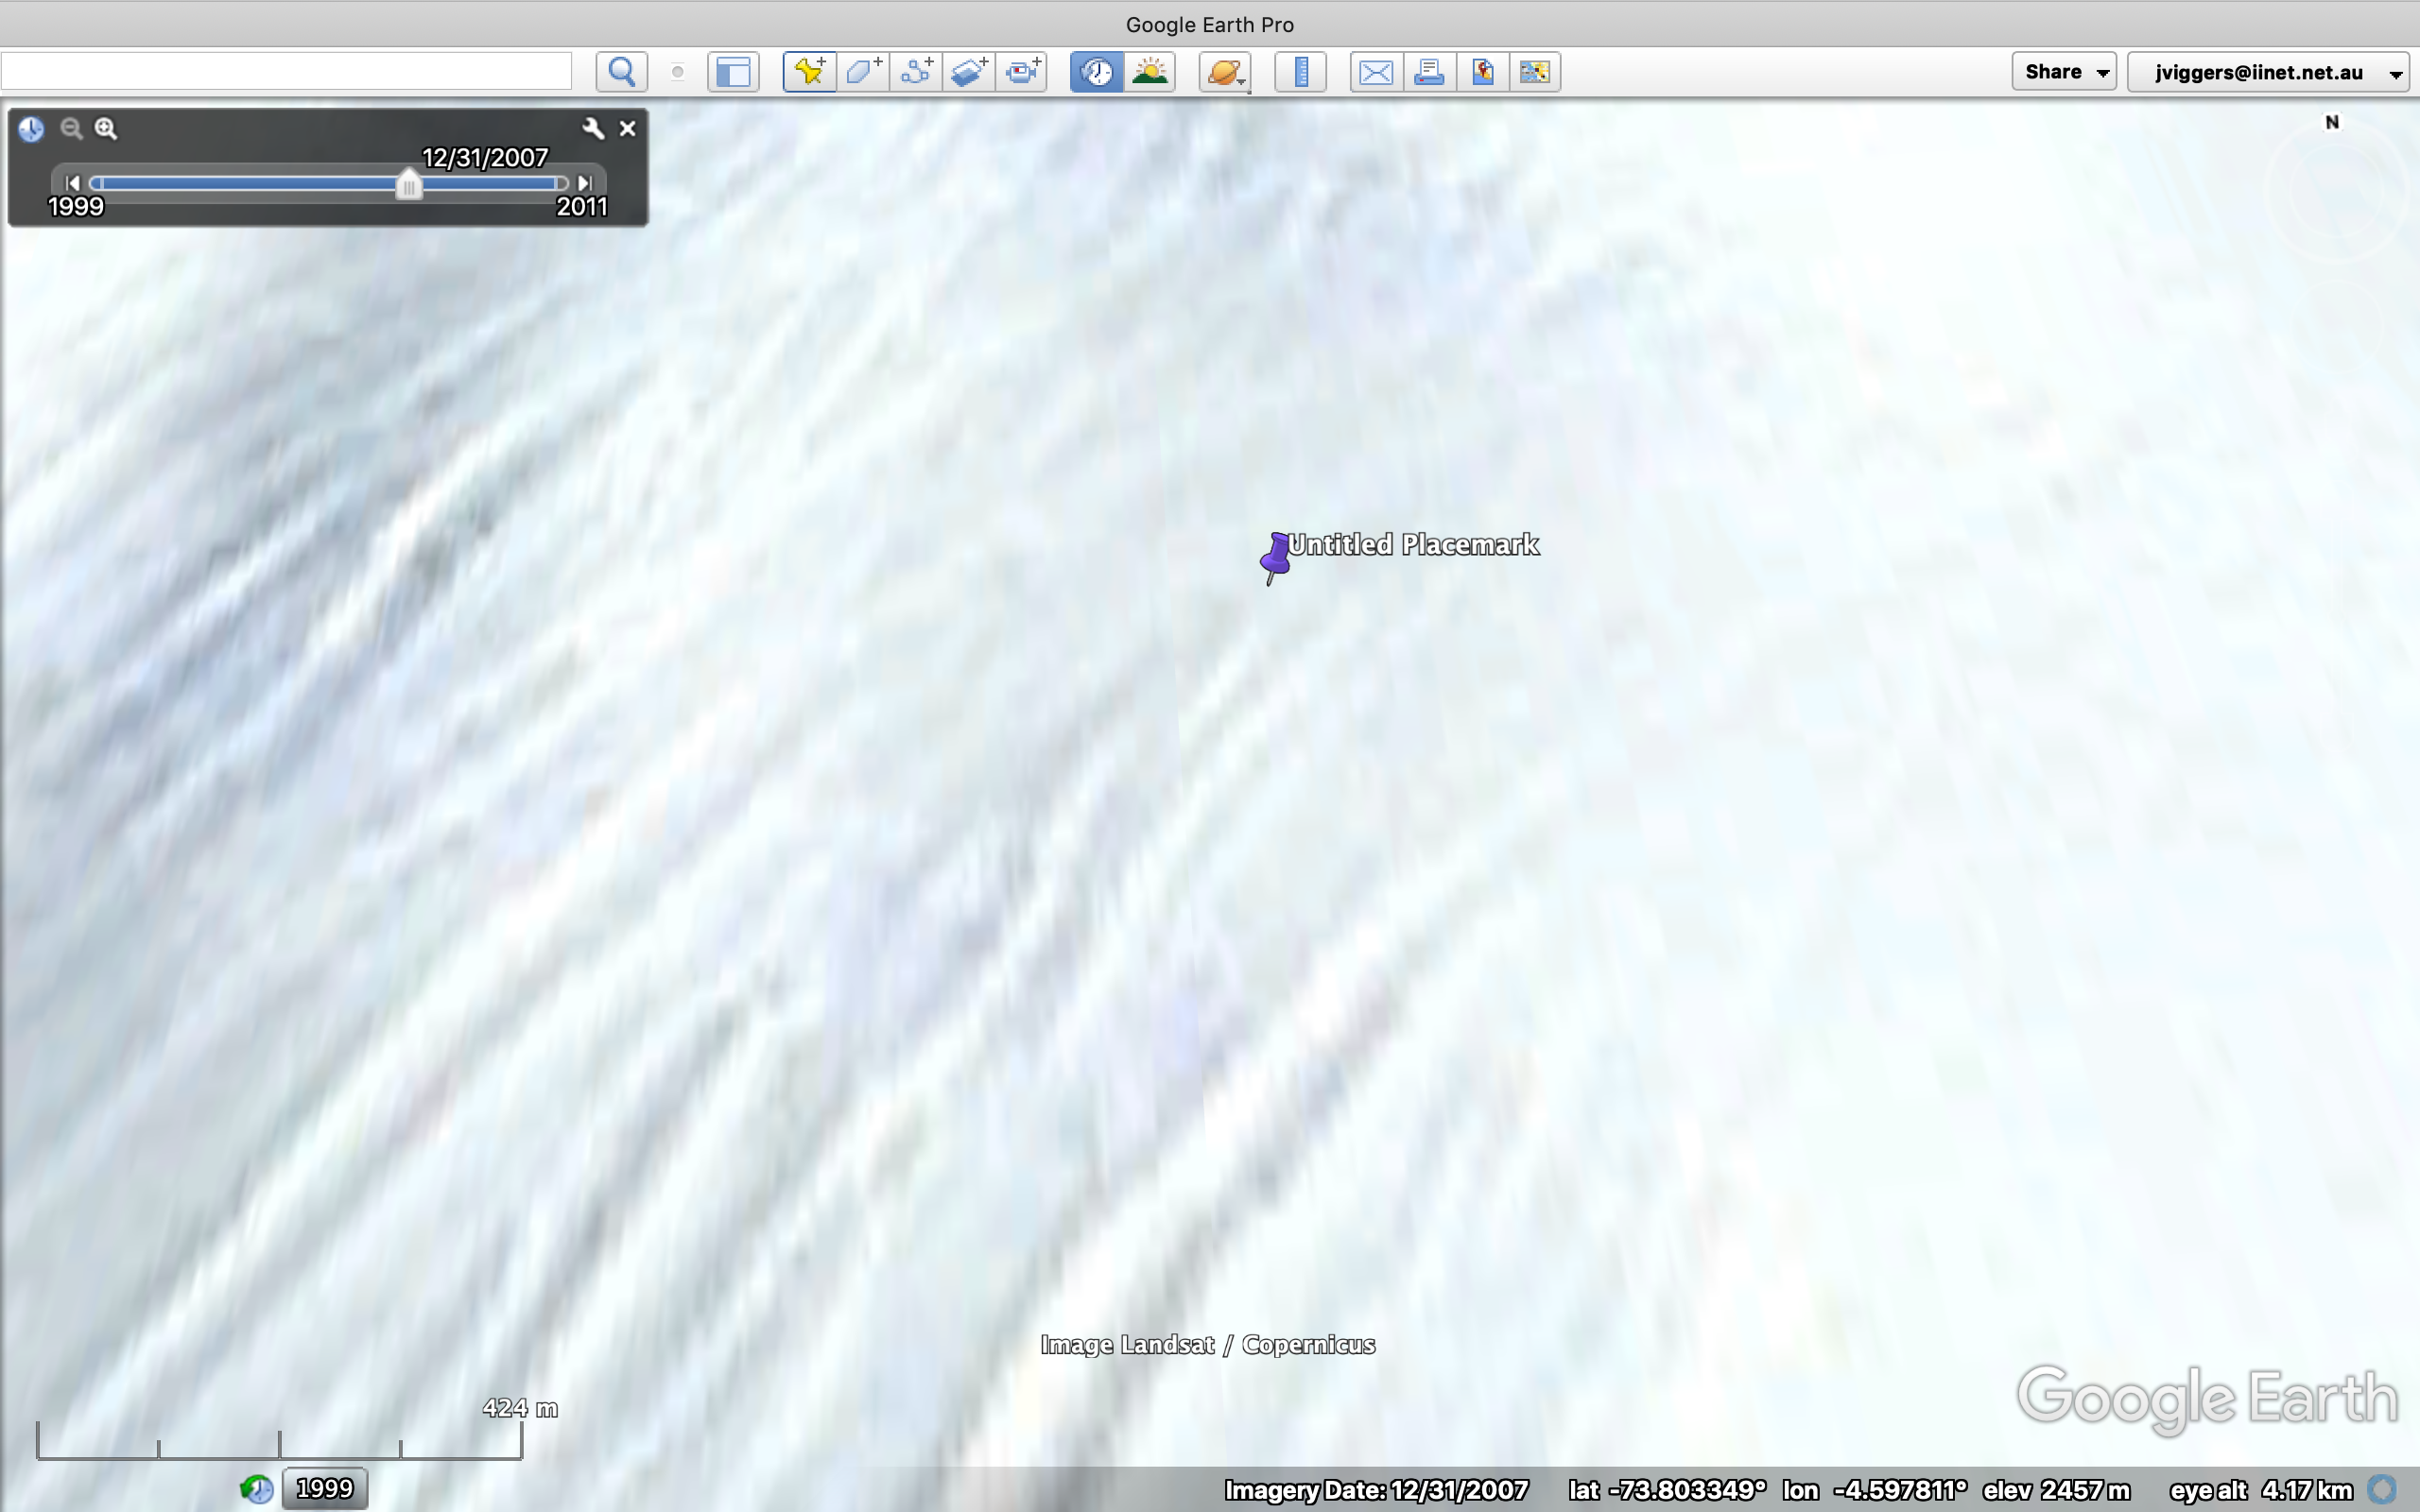The height and width of the screenshot is (1512, 2420).
Task: Open the Share dropdown
Action: pyautogui.click(x=2062, y=71)
